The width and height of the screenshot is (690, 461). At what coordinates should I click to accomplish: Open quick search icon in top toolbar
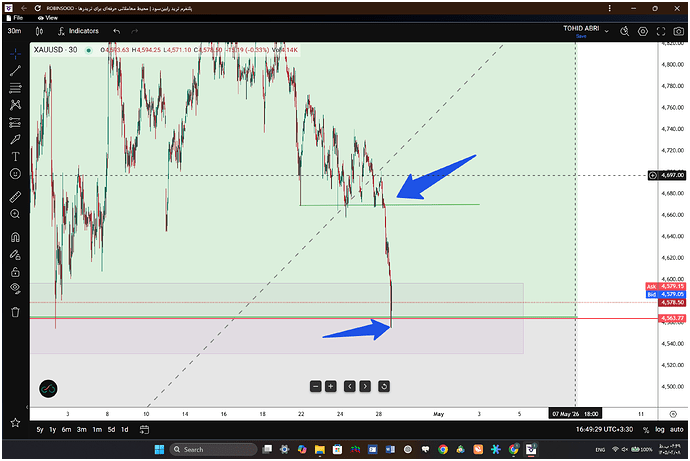tap(624, 31)
